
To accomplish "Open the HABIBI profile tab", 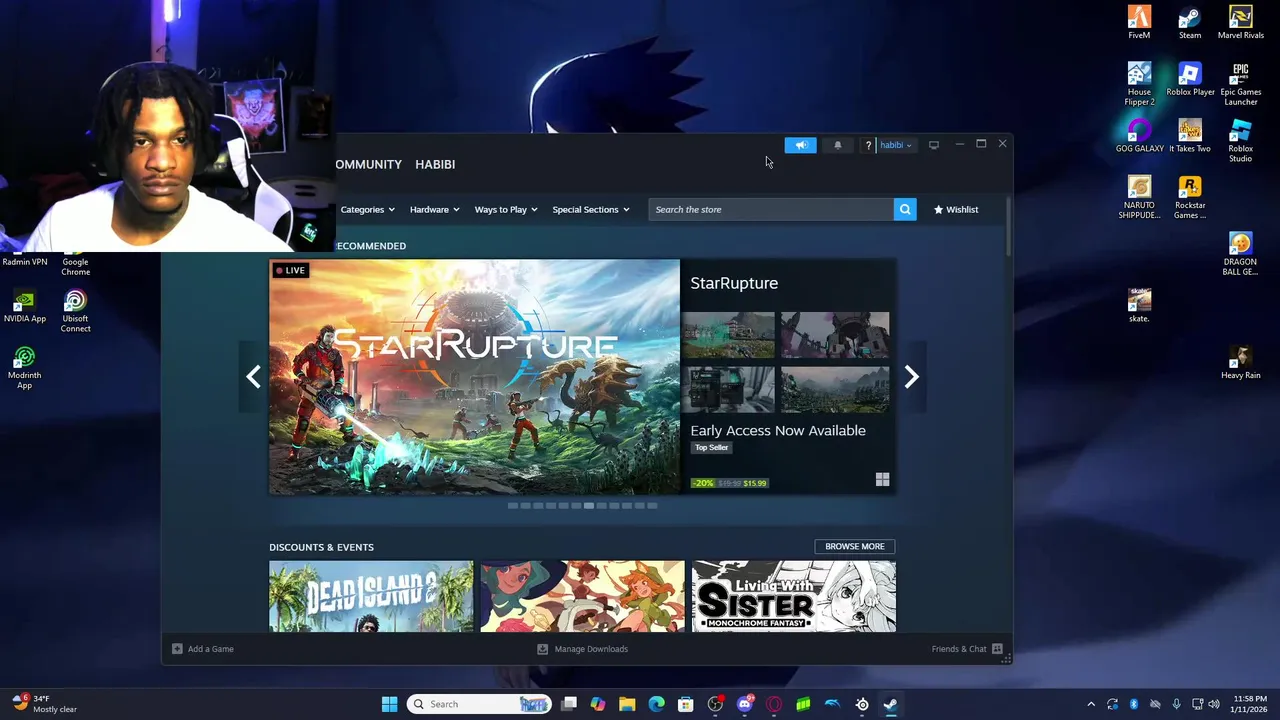I will 435,164.
